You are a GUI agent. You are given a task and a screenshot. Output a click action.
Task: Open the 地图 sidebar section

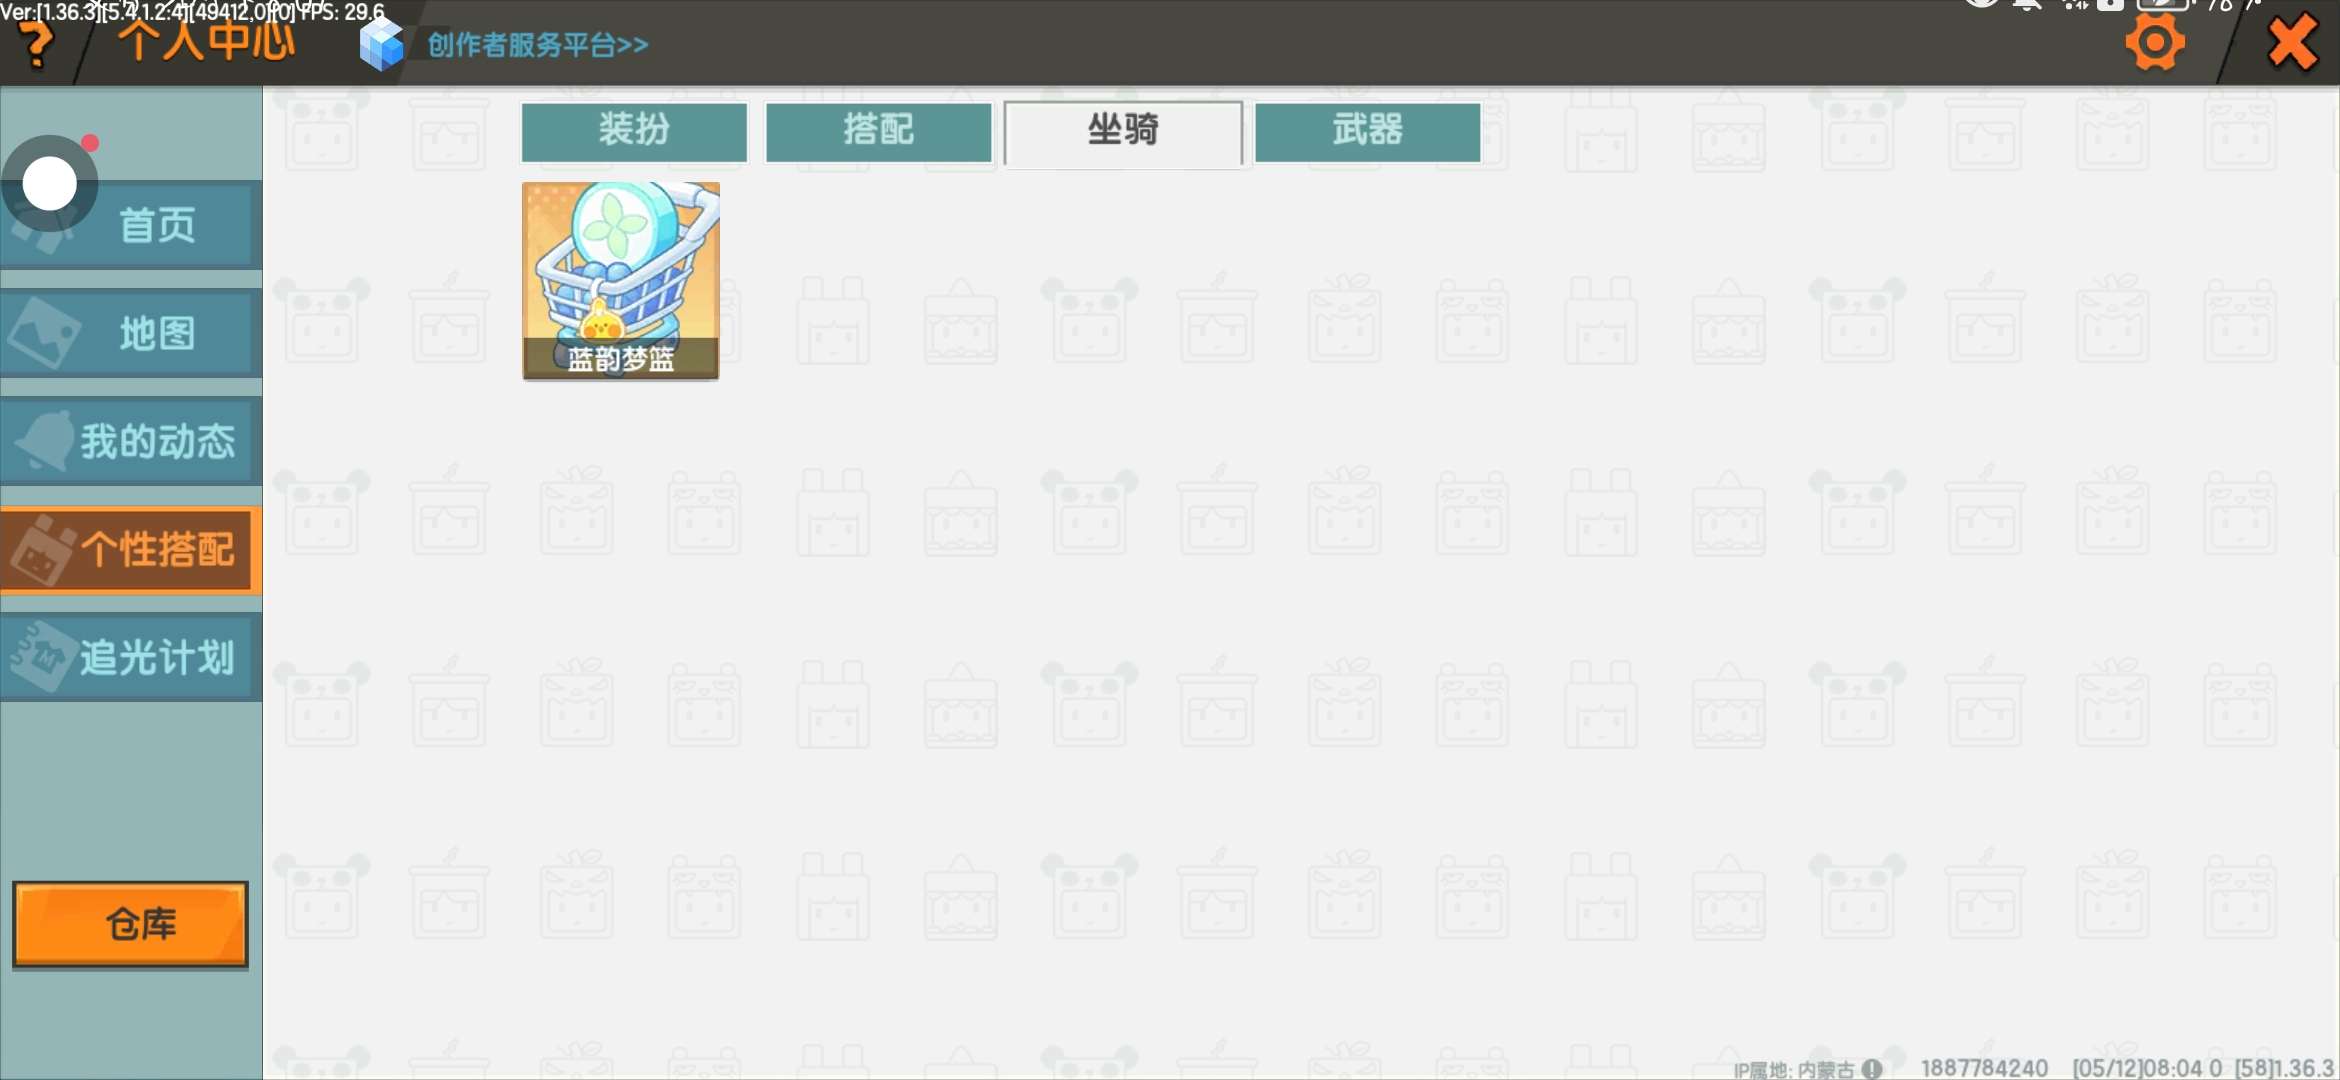pos(131,333)
